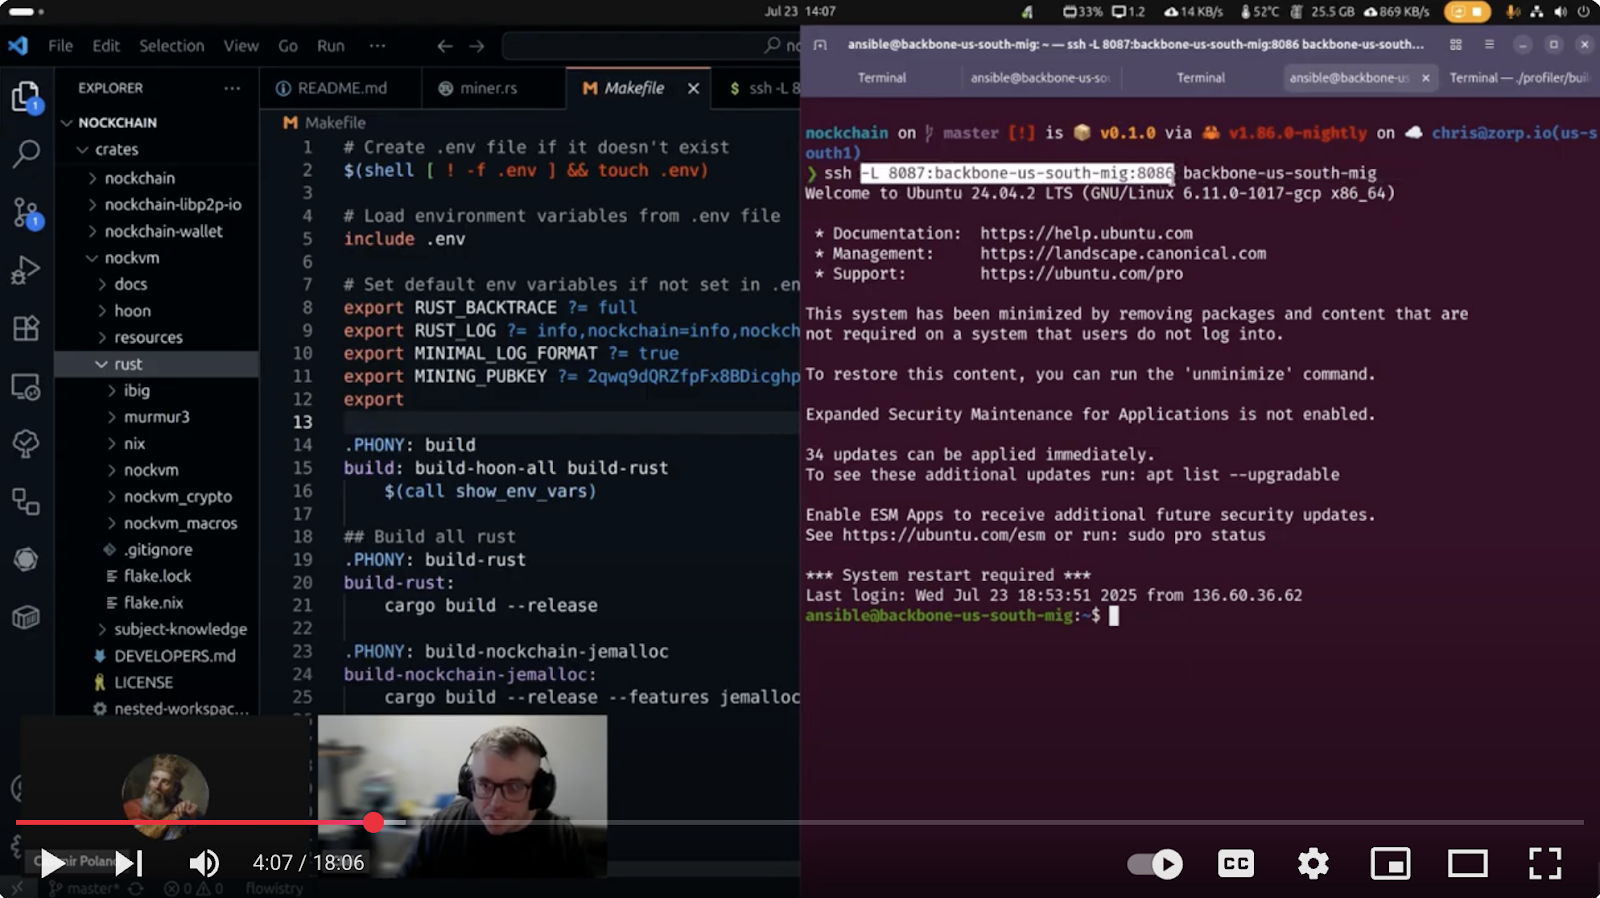Screen dimensions: 1600x898
Task: Select the first Terminal tab
Action: pyautogui.click(x=882, y=78)
